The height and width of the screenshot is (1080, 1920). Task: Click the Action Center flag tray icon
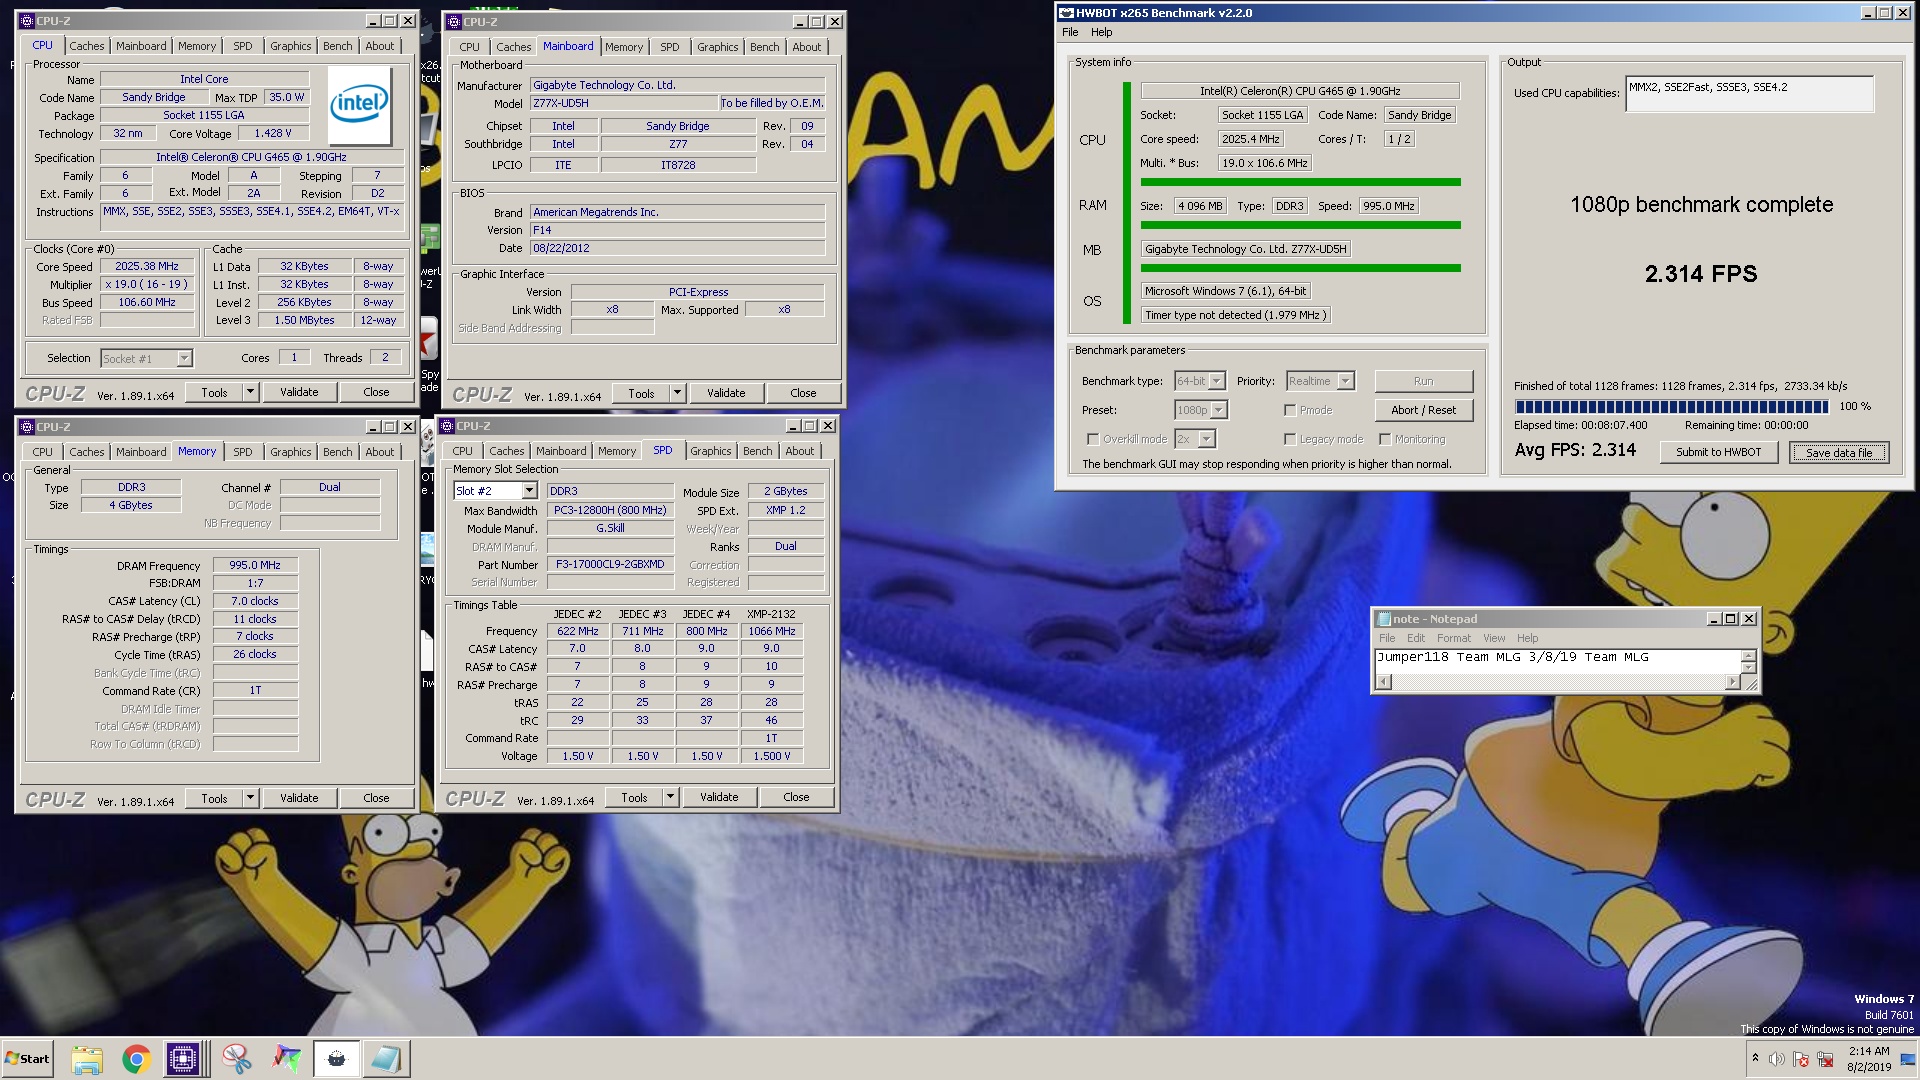(1801, 1059)
